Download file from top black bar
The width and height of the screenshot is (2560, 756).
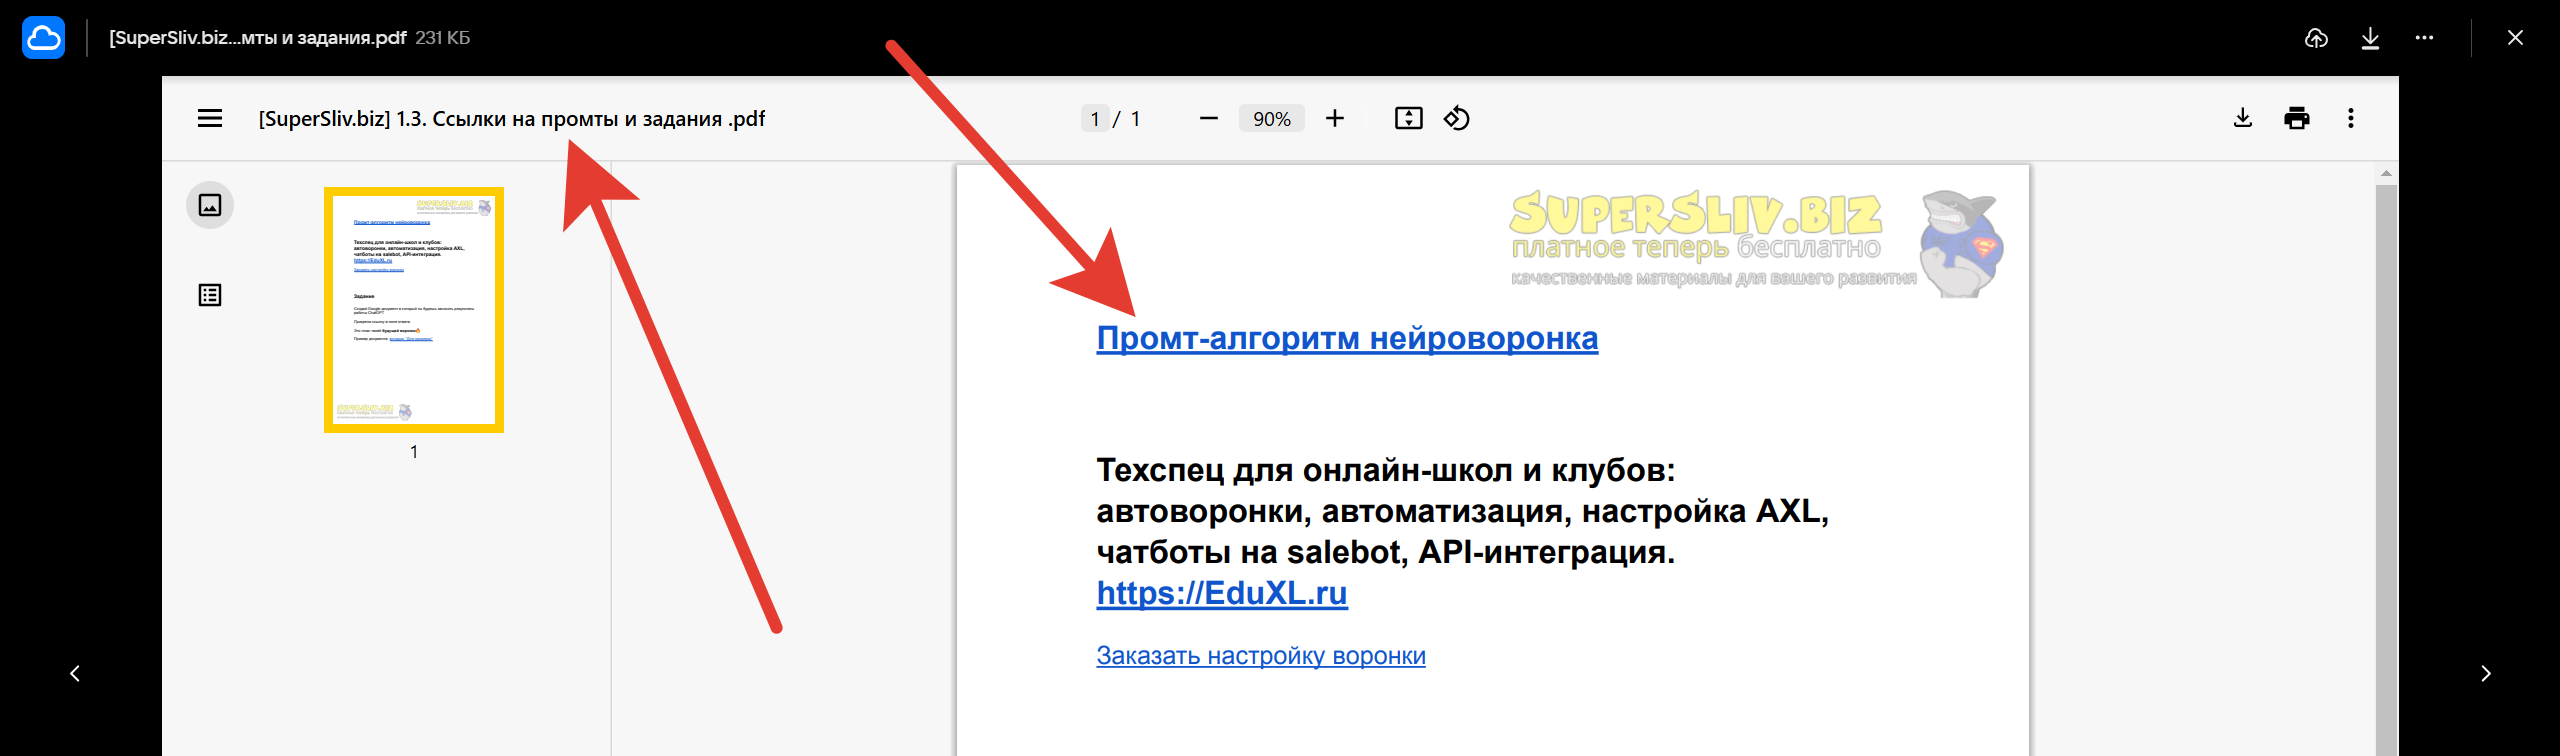coord(2370,38)
